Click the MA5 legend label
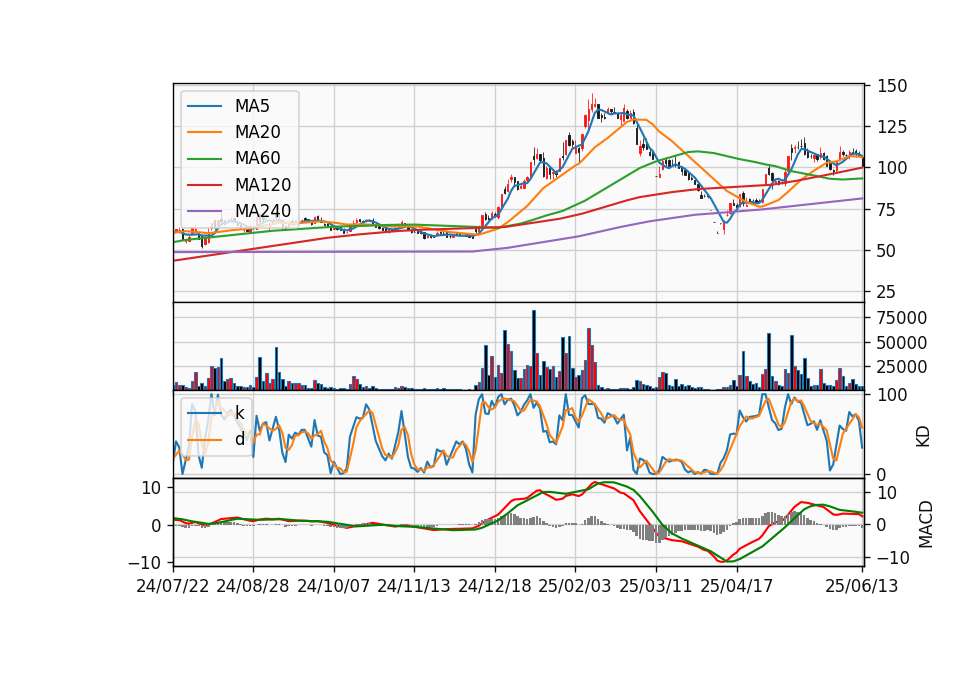This screenshot has height=690, width=960. tap(252, 106)
